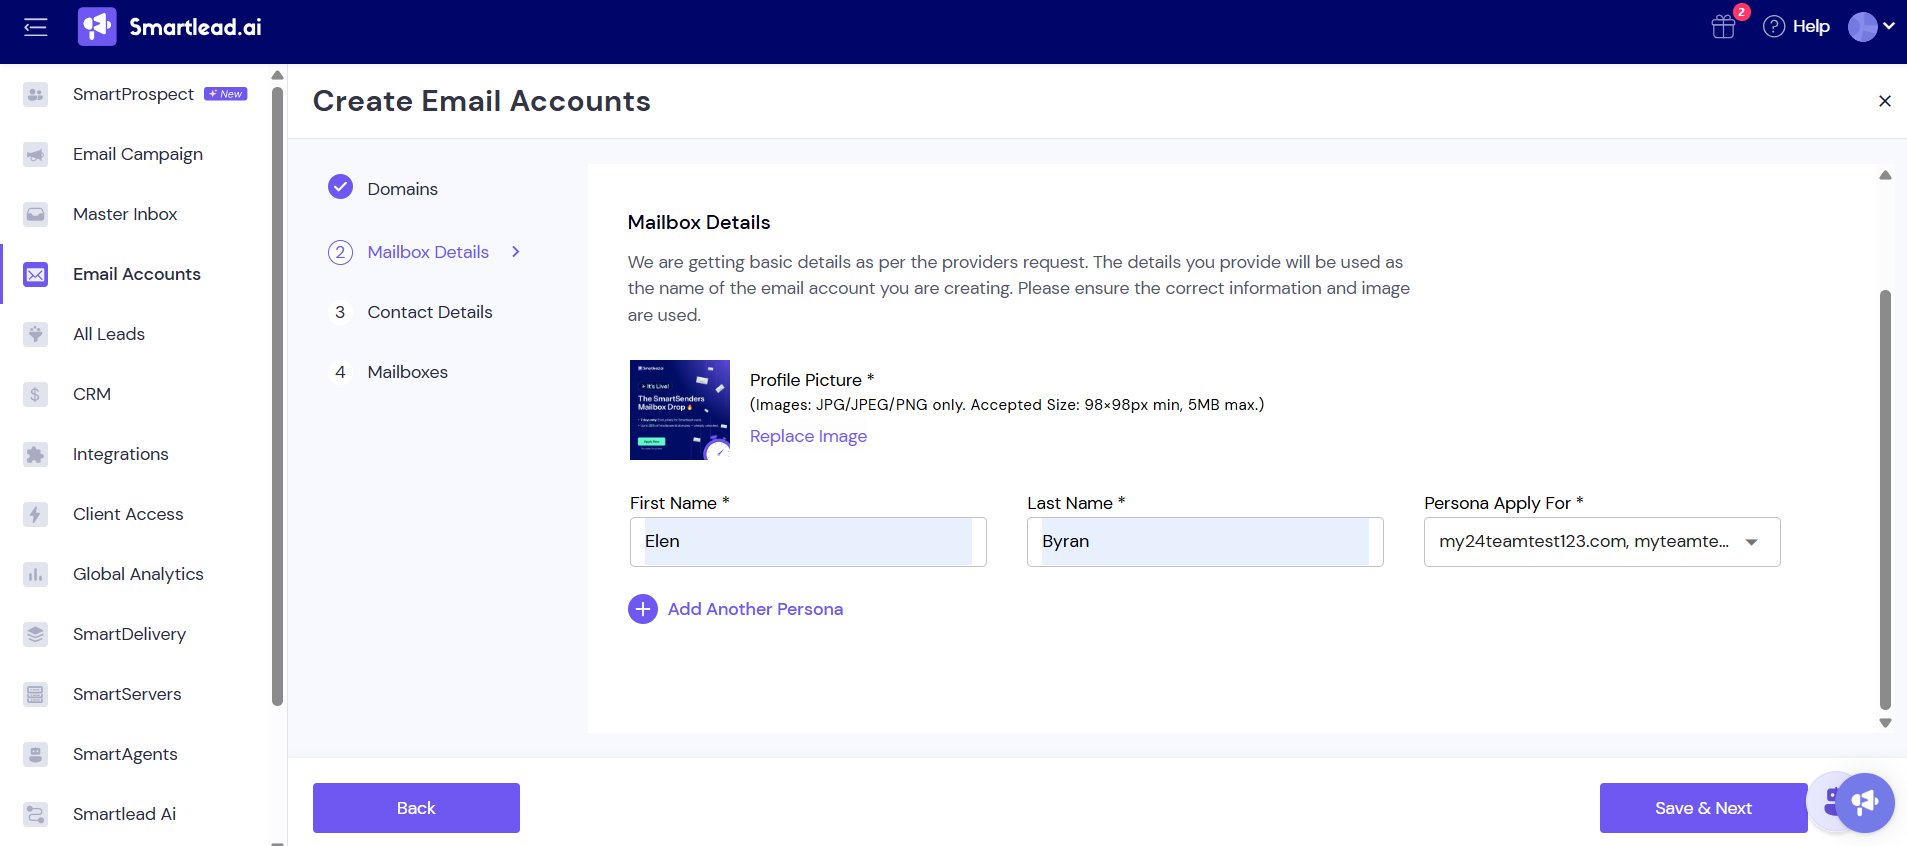Click the Help question mark icon

(1774, 27)
